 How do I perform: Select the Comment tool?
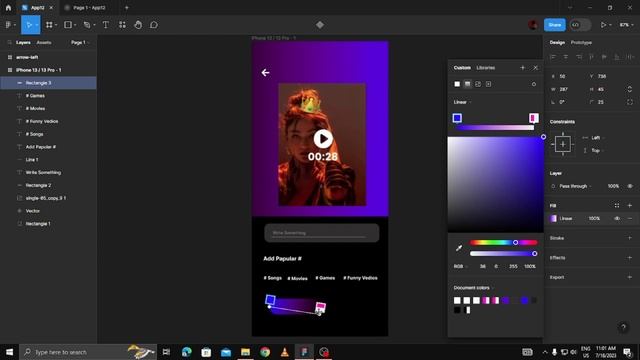pos(154,25)
